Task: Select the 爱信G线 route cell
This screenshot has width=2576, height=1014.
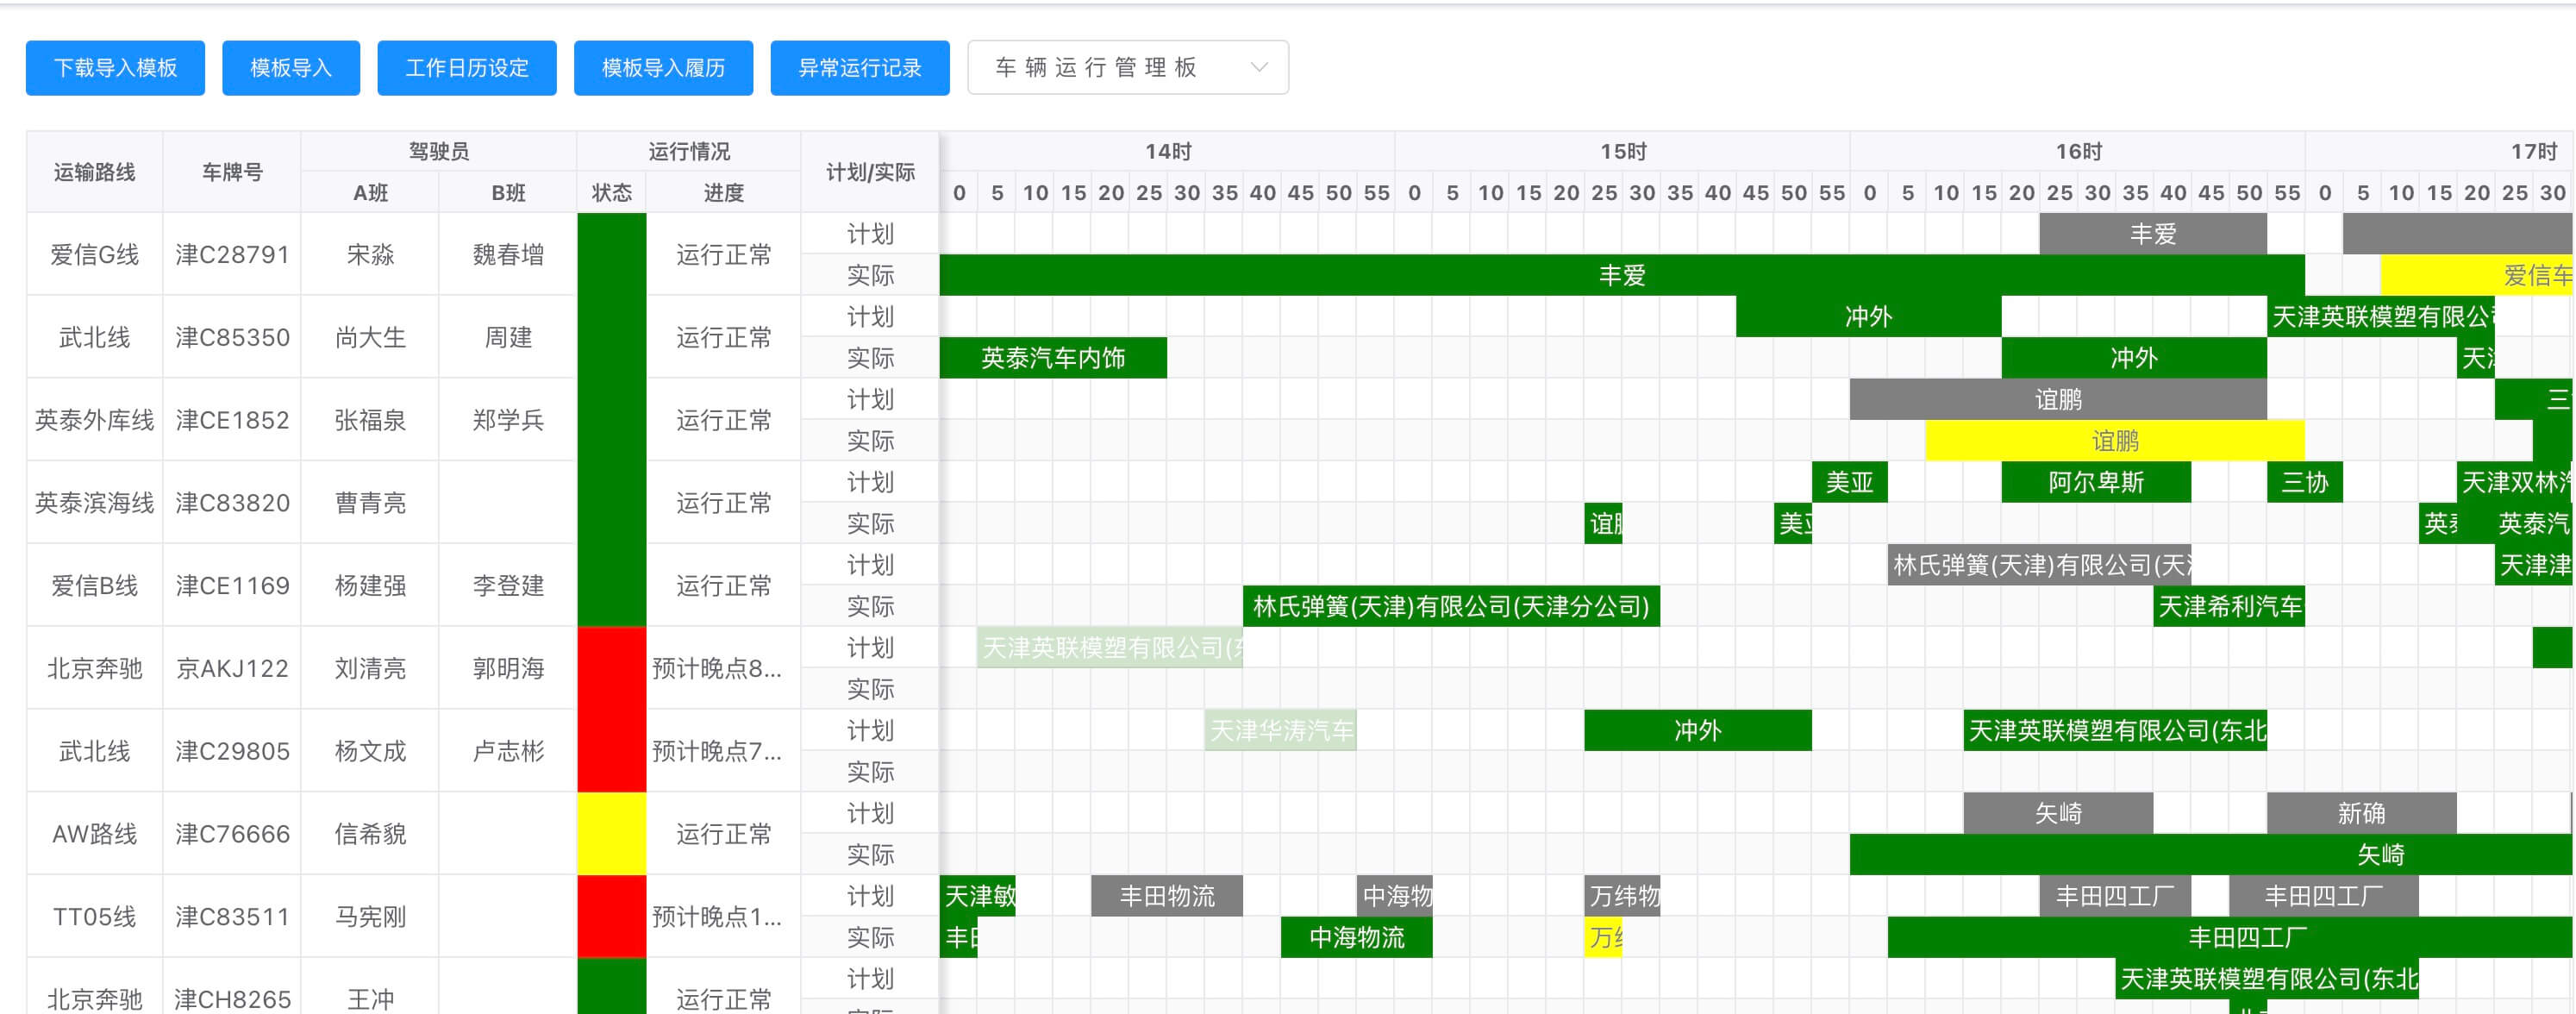Action: click(95, 254)
